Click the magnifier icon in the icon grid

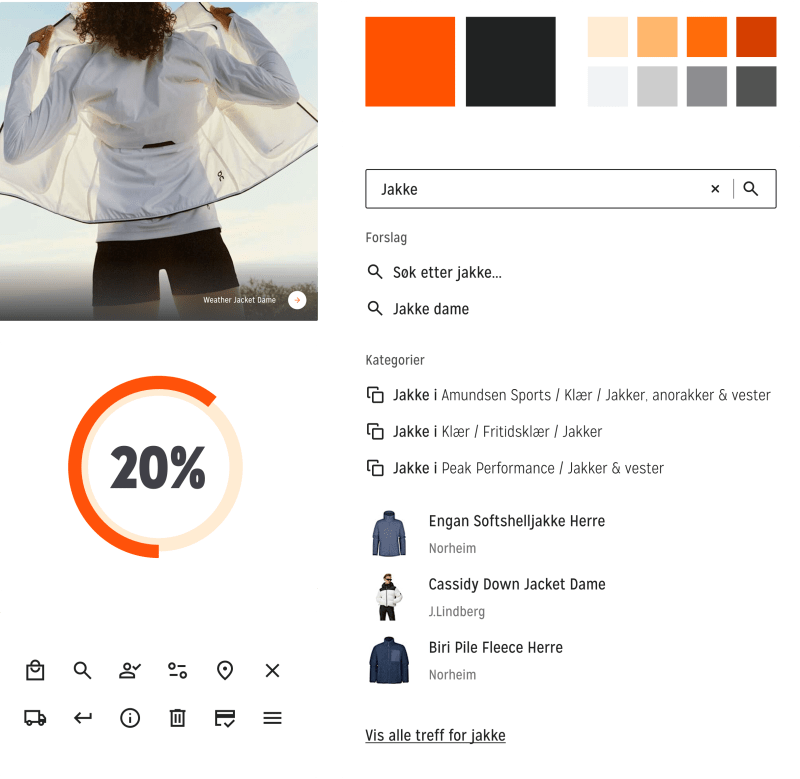(82, 670)
